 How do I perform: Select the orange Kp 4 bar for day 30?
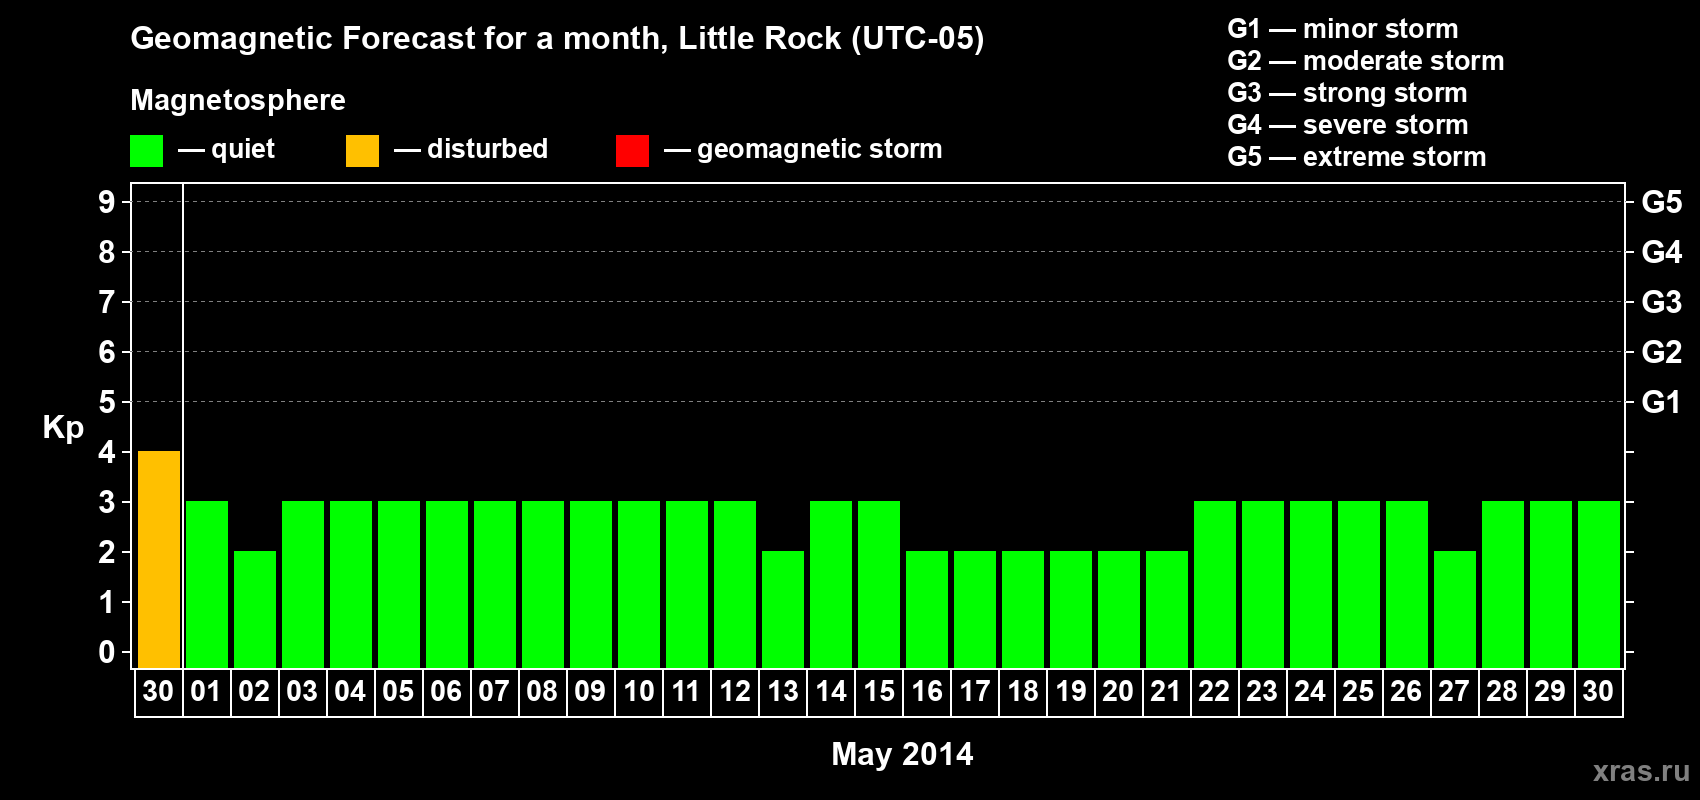[159, 559]
